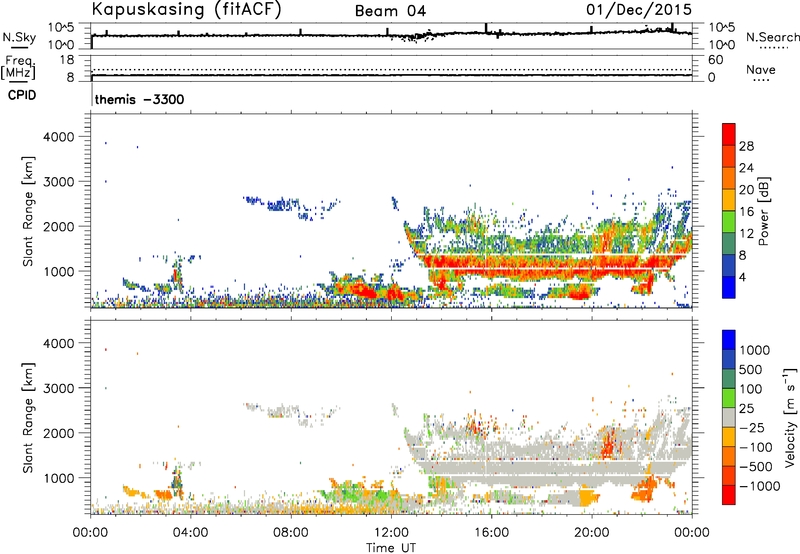800x554 pixels.
Task: Select the Velocity [m s⁻¹] color bar title
Action: tap(790, 417)
